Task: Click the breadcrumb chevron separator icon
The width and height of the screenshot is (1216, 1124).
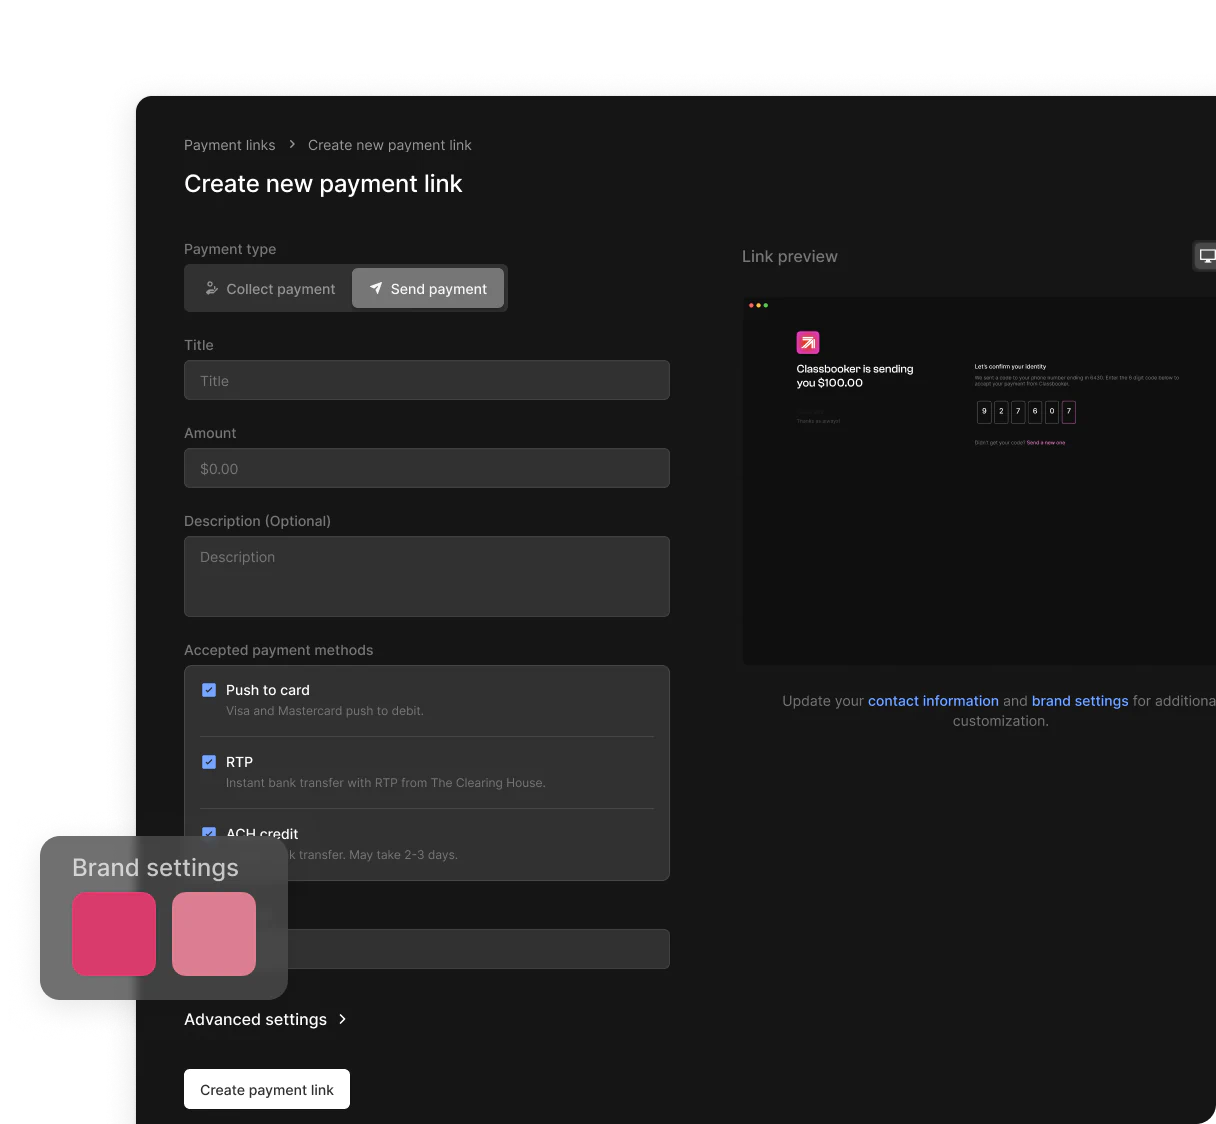Action: 292,145
